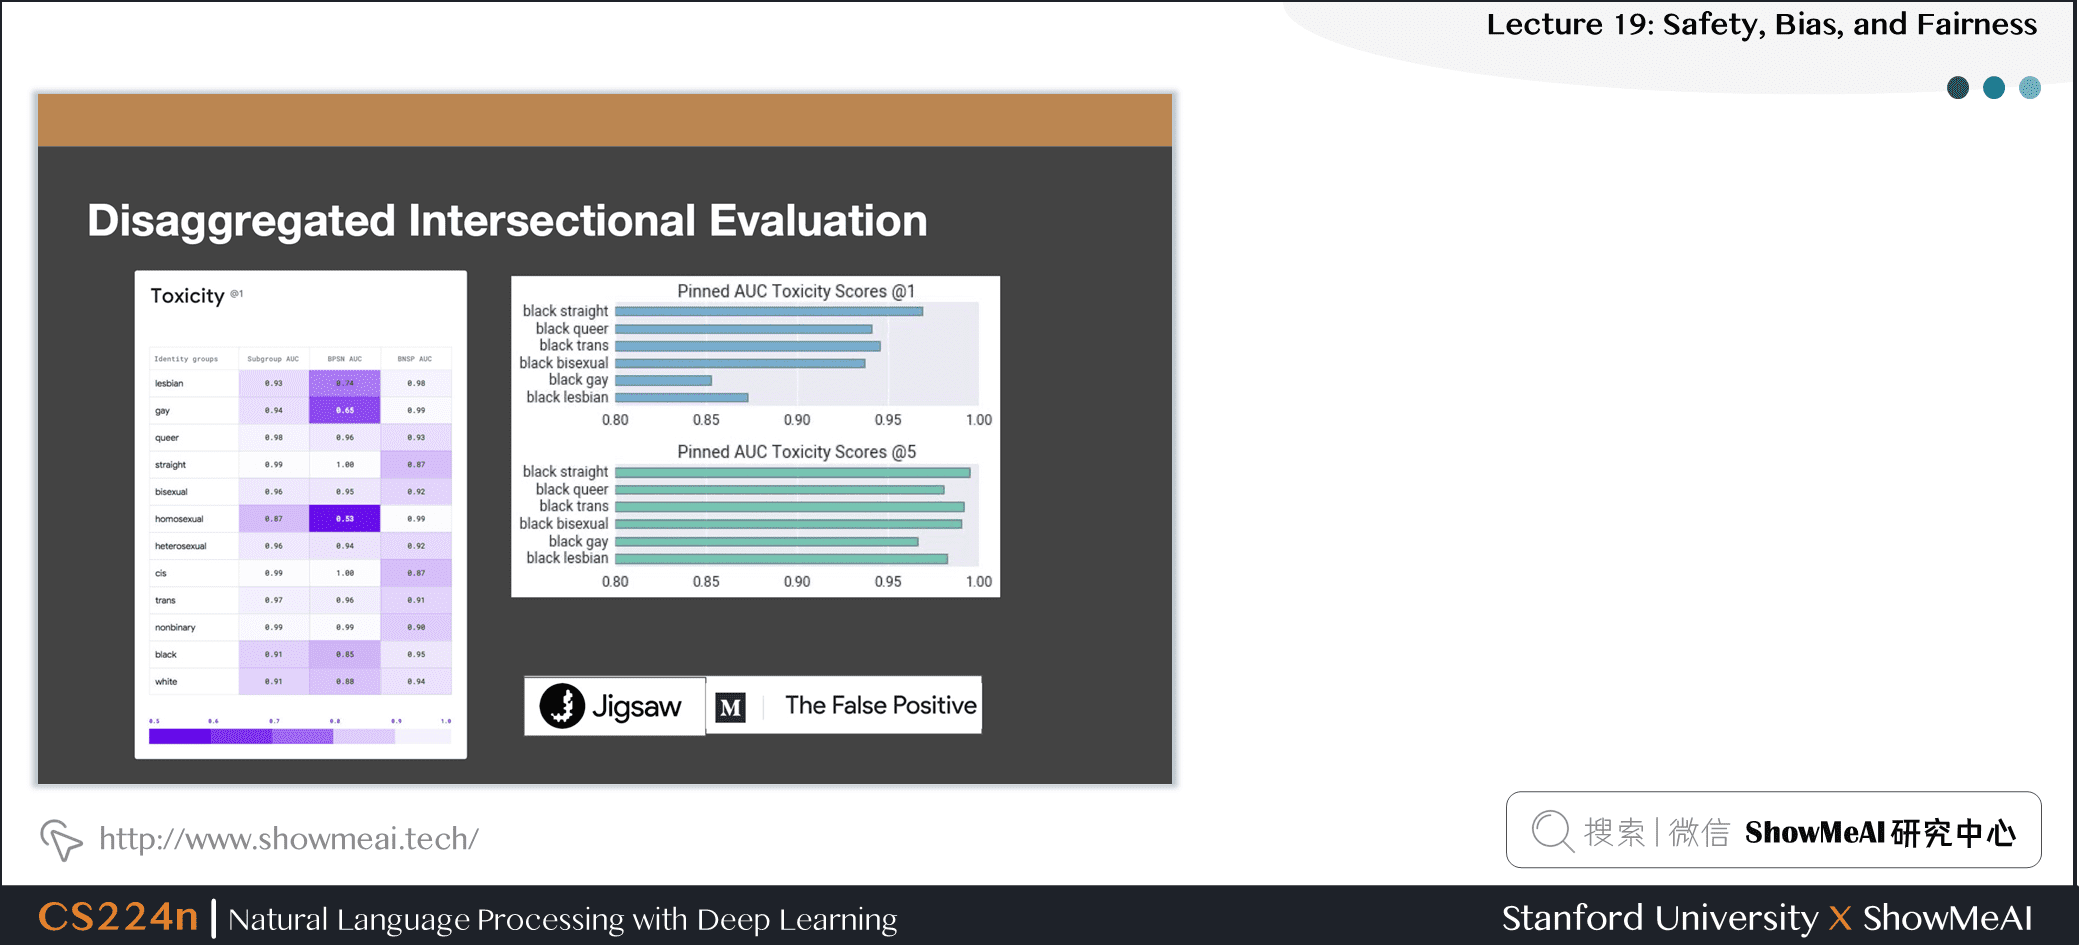Click the 'black trans' bar in the @5 chart
The image size is (2079, 945).
click(x=790, y=507)
